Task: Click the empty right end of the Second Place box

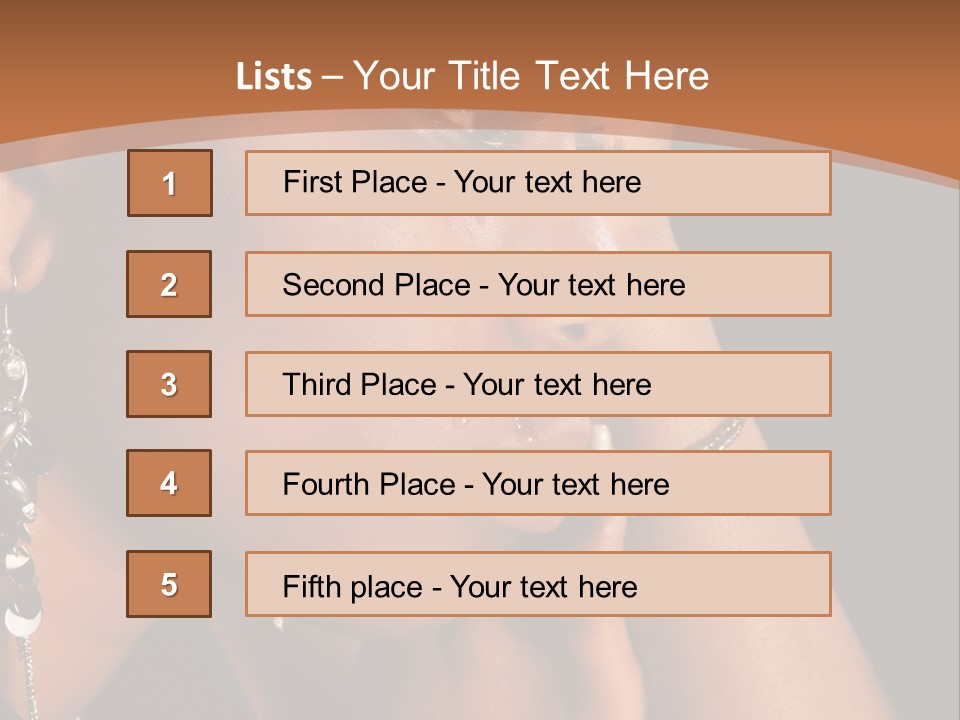Action: click(770, 285)
